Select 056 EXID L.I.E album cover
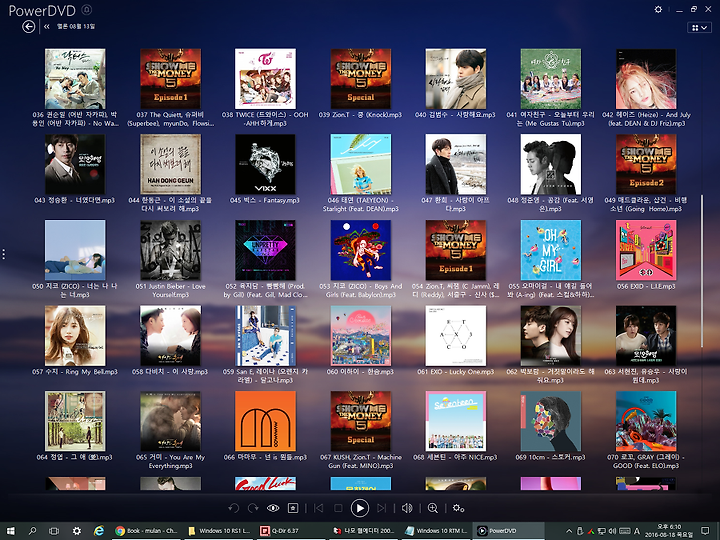Viewport: 720px width, 540px height. [646, 250]
